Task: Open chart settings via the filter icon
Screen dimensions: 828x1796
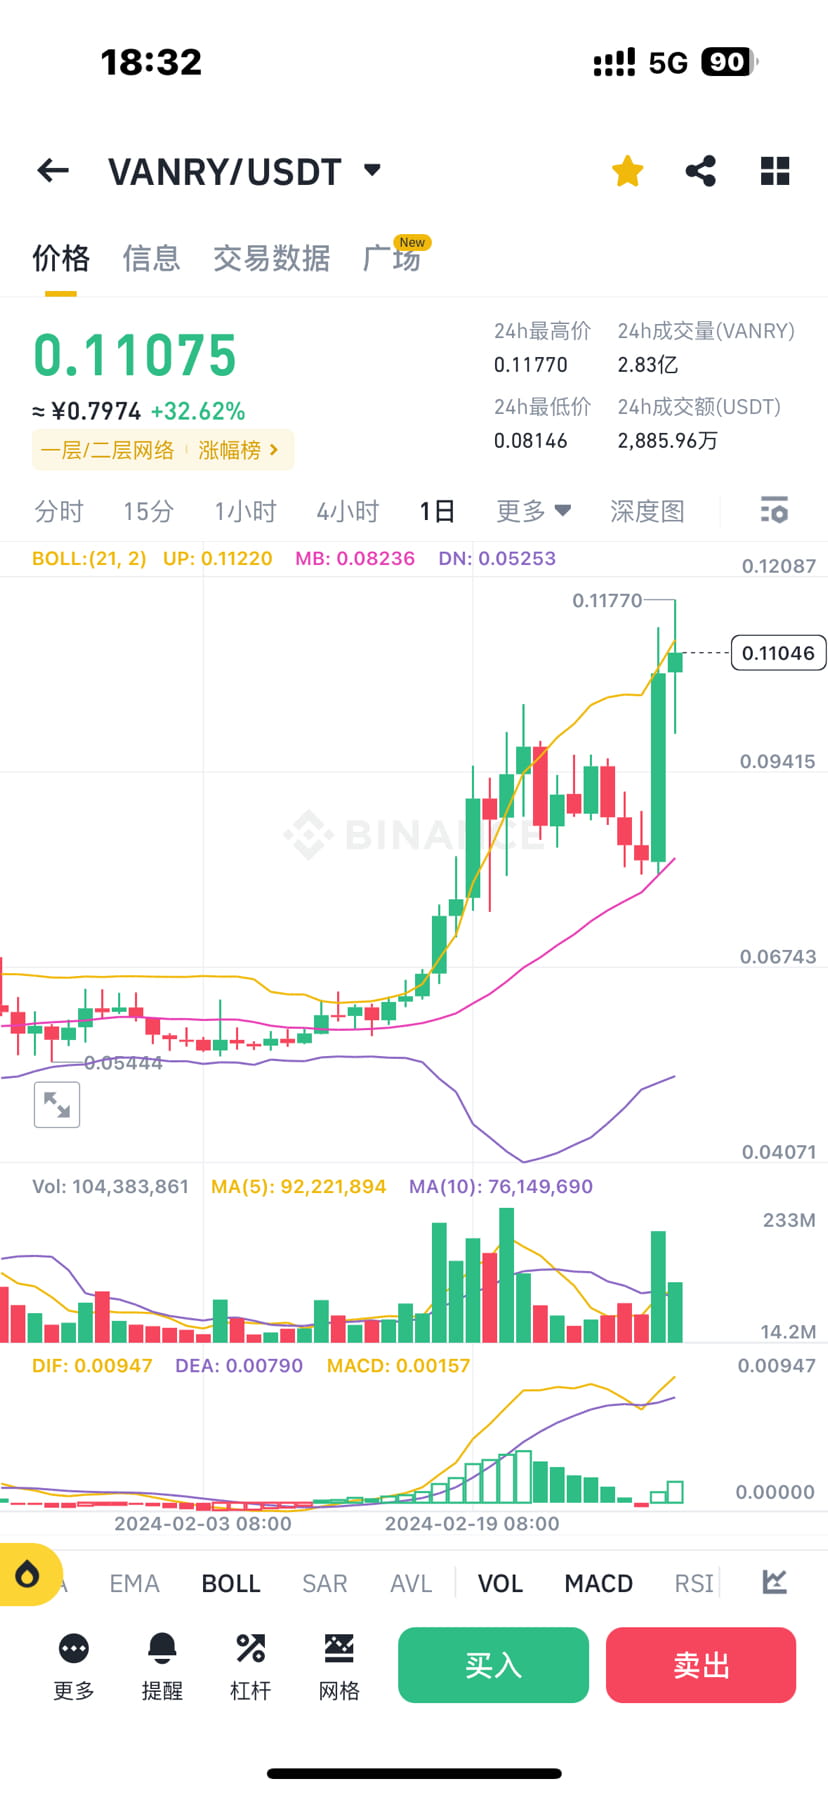Action: (x=774, y=511)
